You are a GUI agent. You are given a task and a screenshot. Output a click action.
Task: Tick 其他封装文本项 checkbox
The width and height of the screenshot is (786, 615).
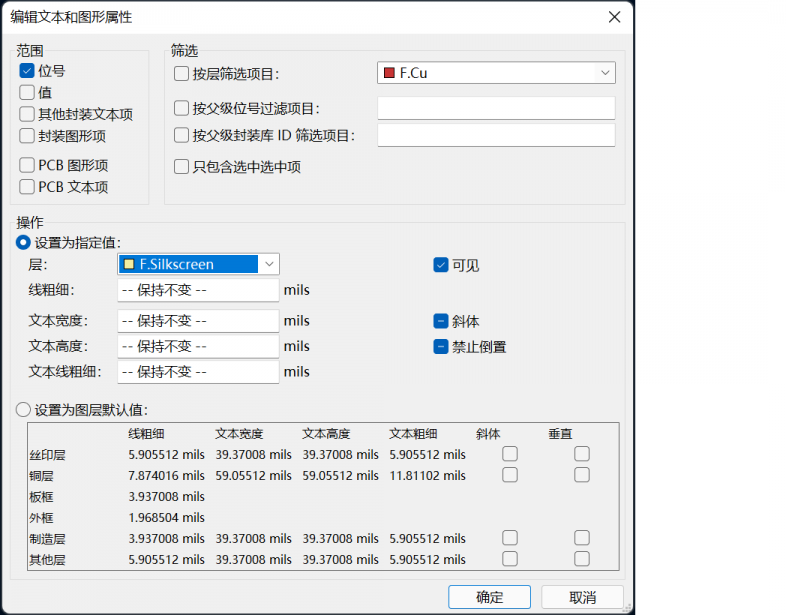27,114
